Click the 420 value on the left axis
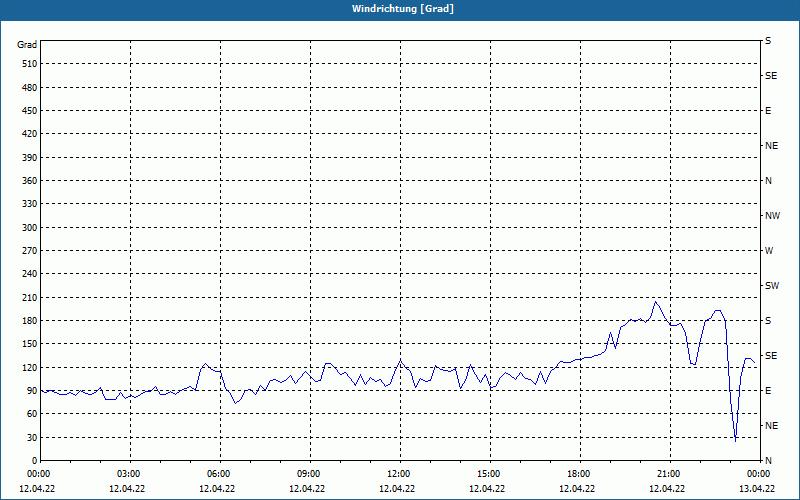 [x=30, y=134]
